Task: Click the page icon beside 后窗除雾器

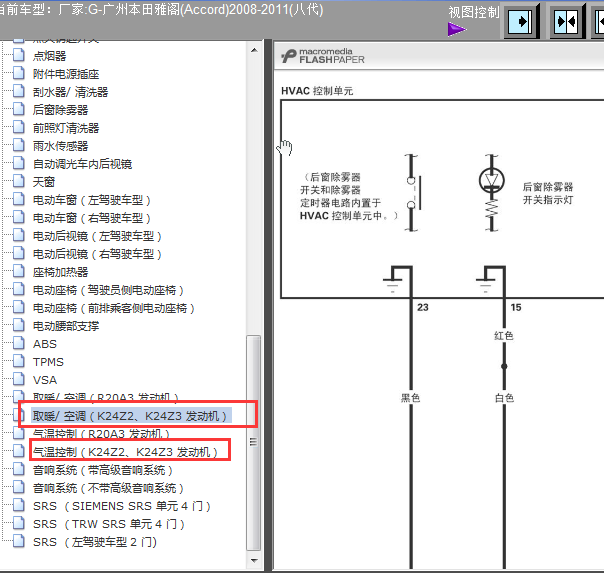Action: [18, 109]
